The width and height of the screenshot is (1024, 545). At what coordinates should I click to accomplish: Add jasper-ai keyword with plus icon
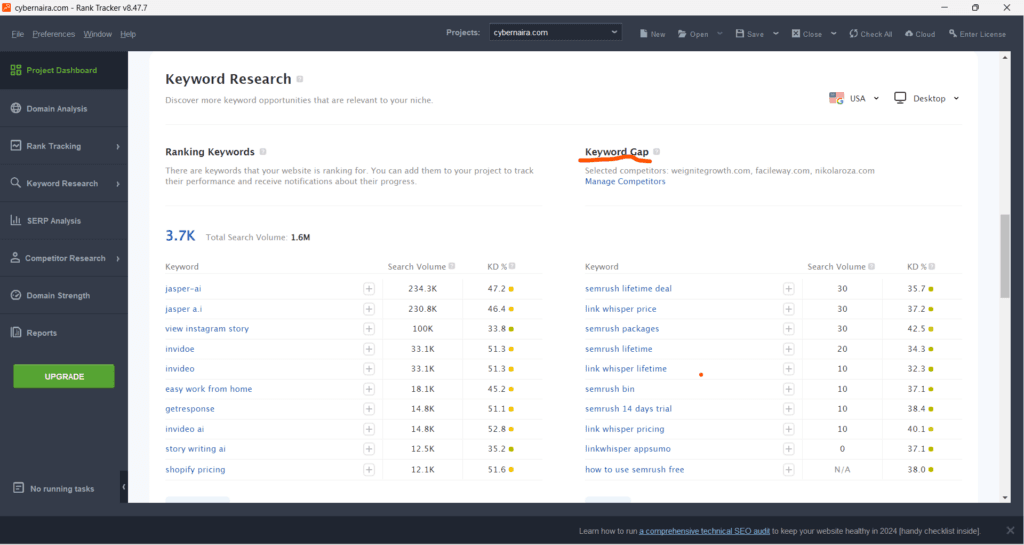click(x=369, y=288)
